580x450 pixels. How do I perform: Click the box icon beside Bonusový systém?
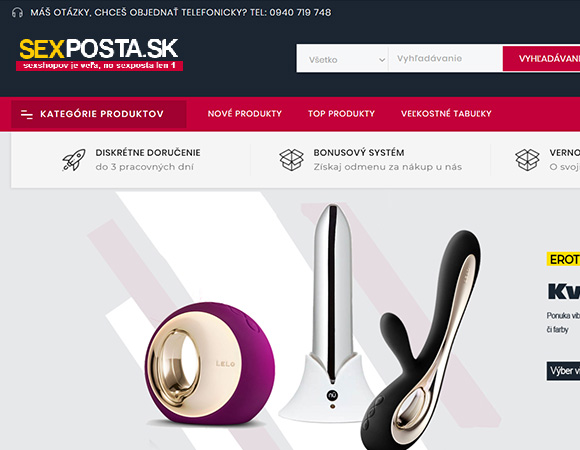coord(291,160)
